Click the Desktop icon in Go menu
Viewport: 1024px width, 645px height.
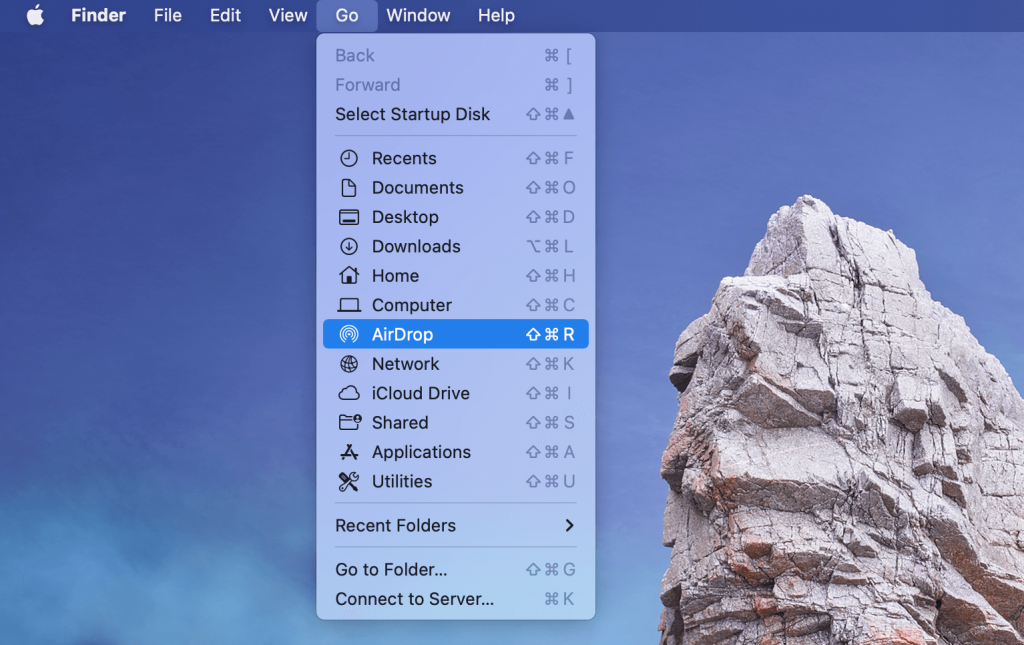click(349, 217)
